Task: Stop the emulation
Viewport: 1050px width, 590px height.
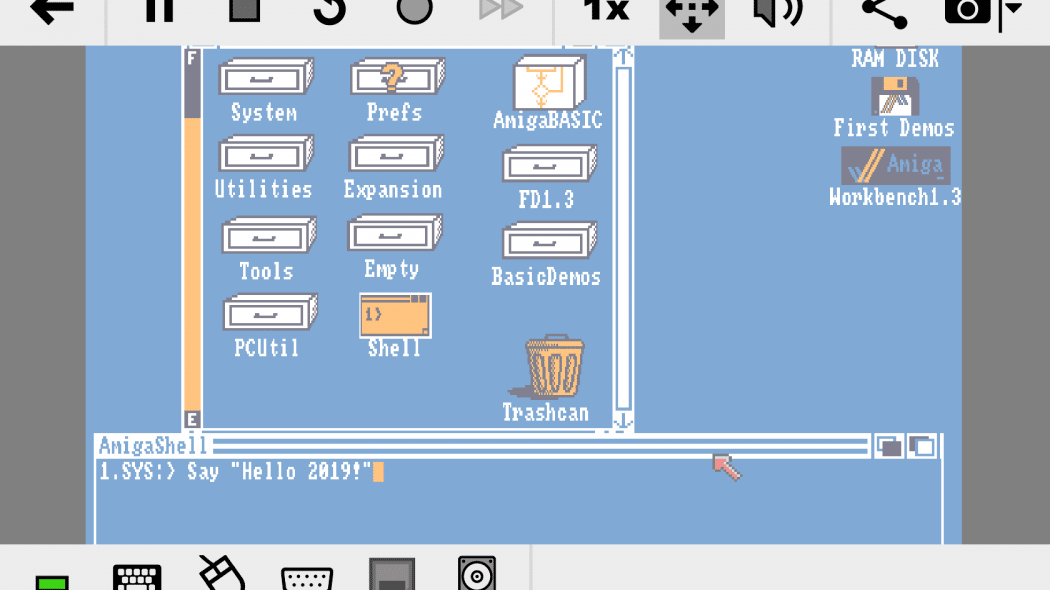Action: click(244, 11)
